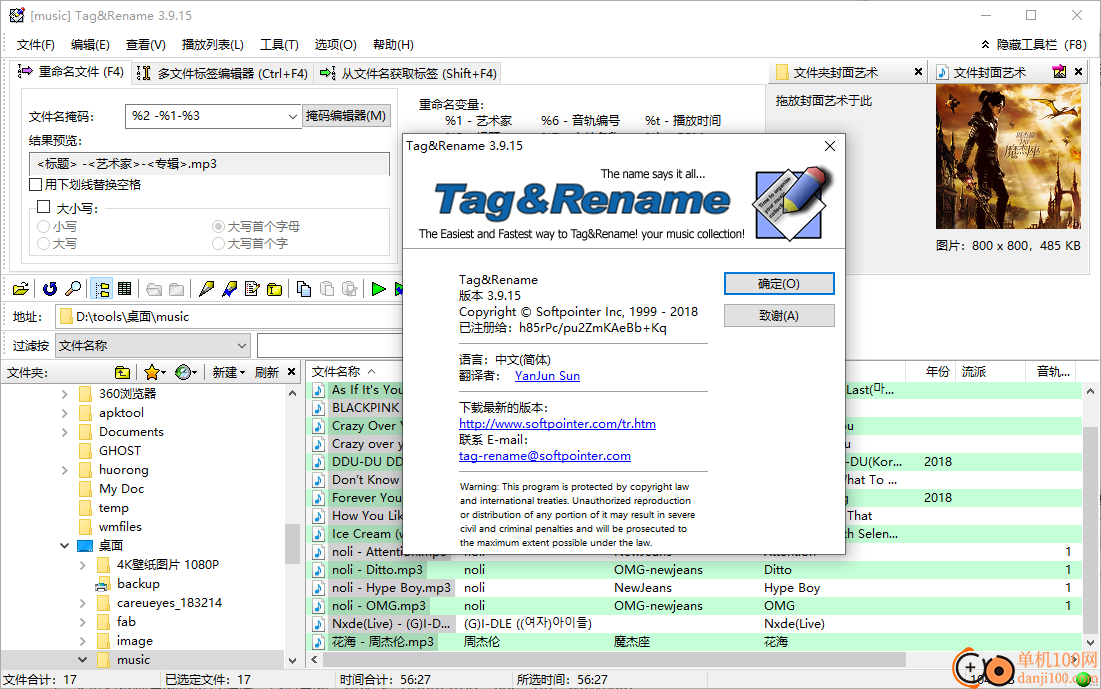The image size is (1101, 689).
Task: Open the favorites star menu
Action: [154, 372]
